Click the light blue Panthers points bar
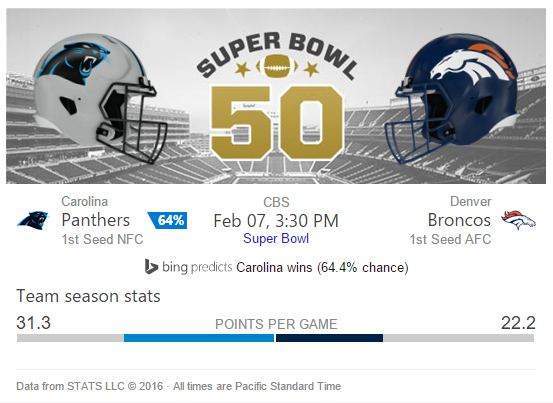The image size is (553, 403). [x=199, y=338]
